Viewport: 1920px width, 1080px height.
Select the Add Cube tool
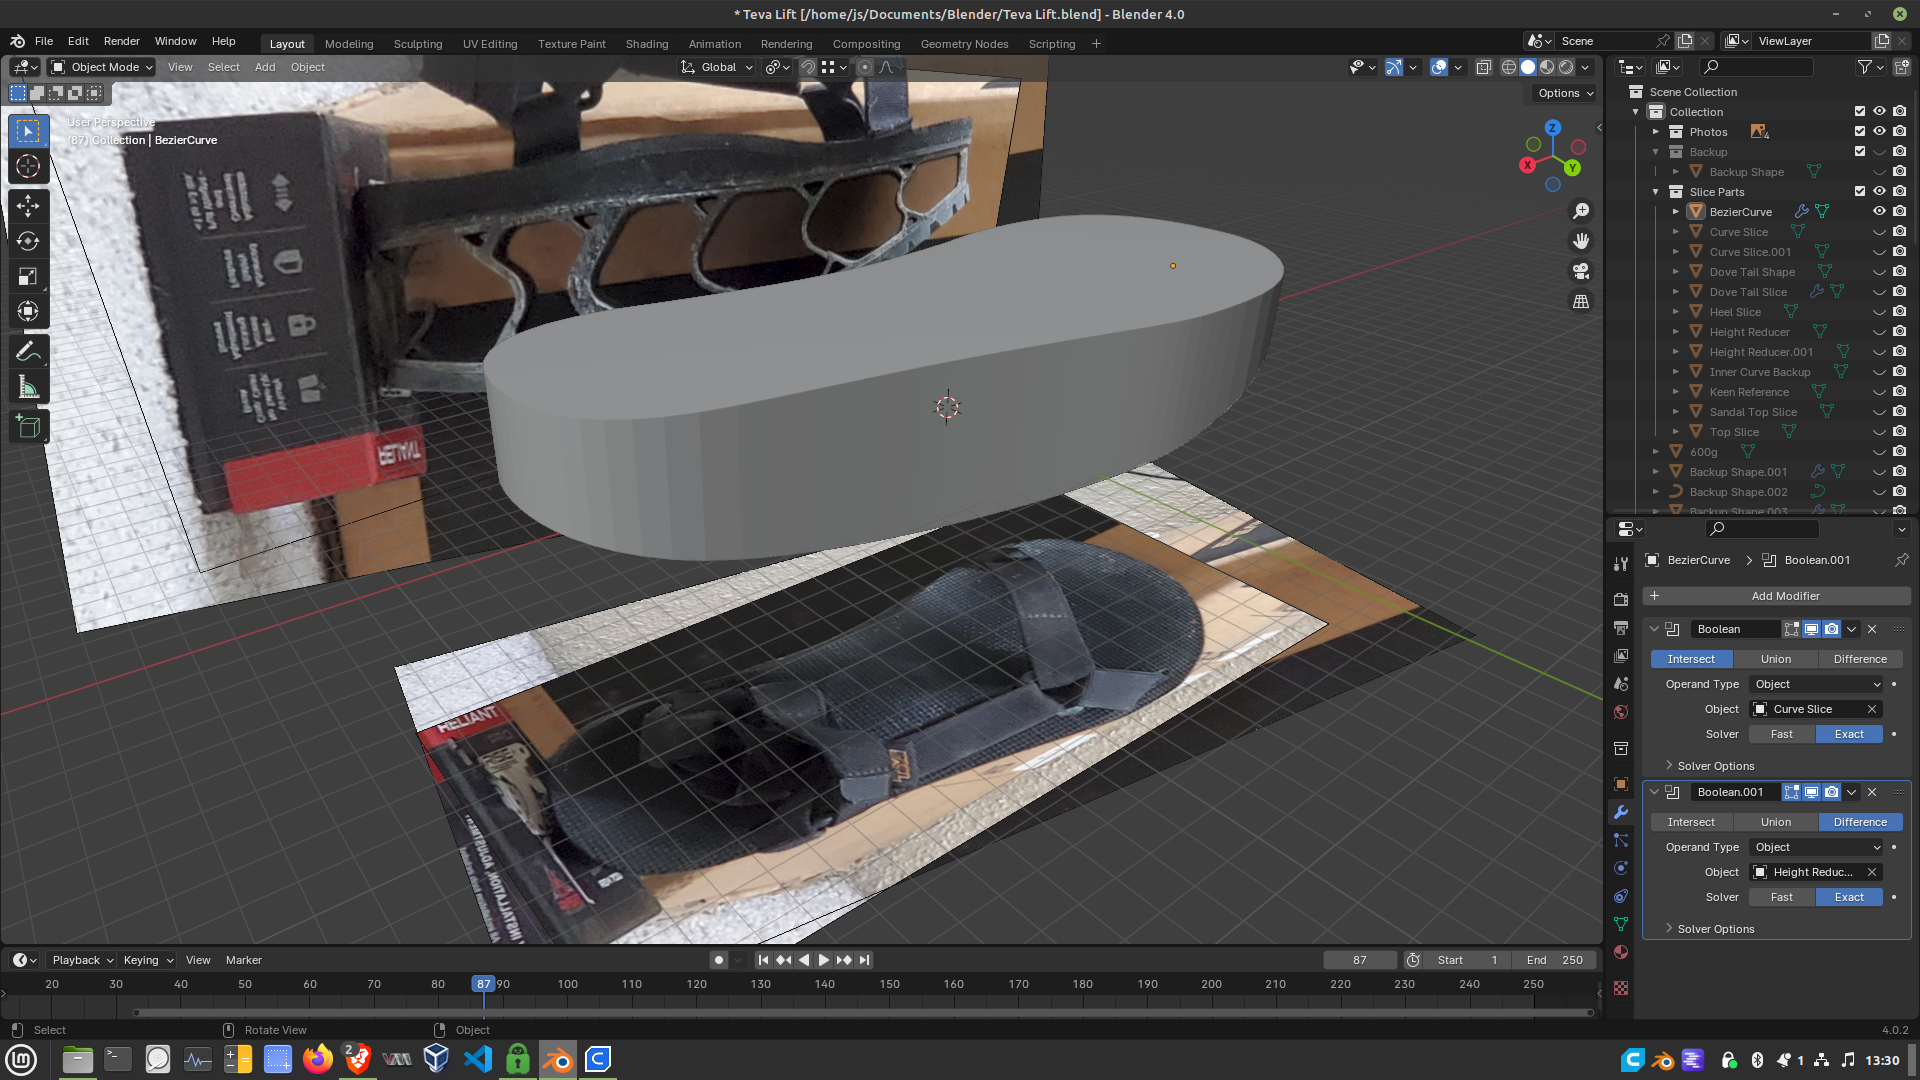coord(28,427)
